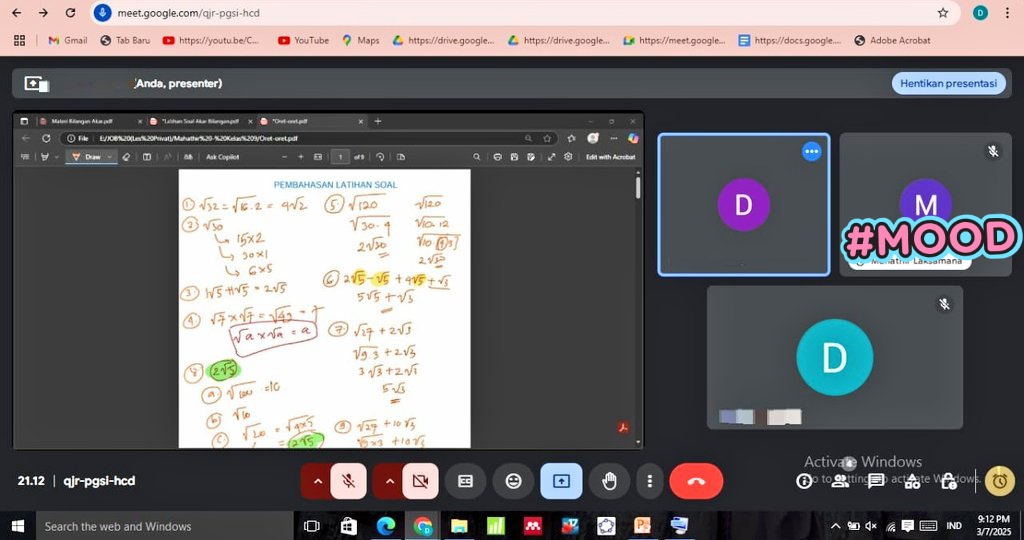Viewport: 1024px width, 540px height.
Task: Zoom in PDF with plus button
Action: [x=300, y=157]
